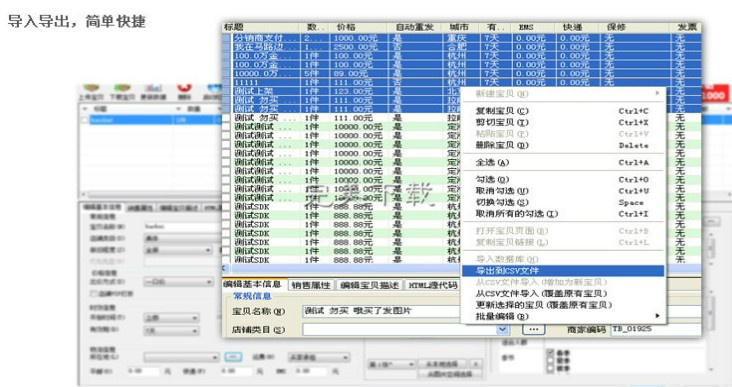Screen dimensions: 732x387
Task: Switch to the 销售属性 tab in front window
Action: coord(311,285)
